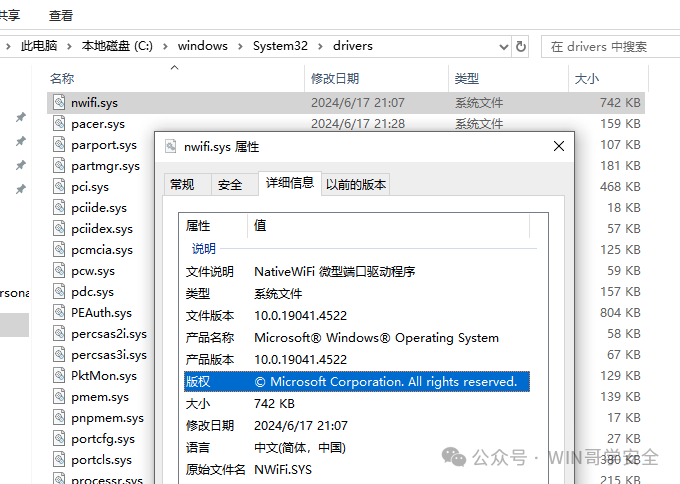
Task: Click the 在 drivers 中搜索 search box
Action: [x=610, y=46]
